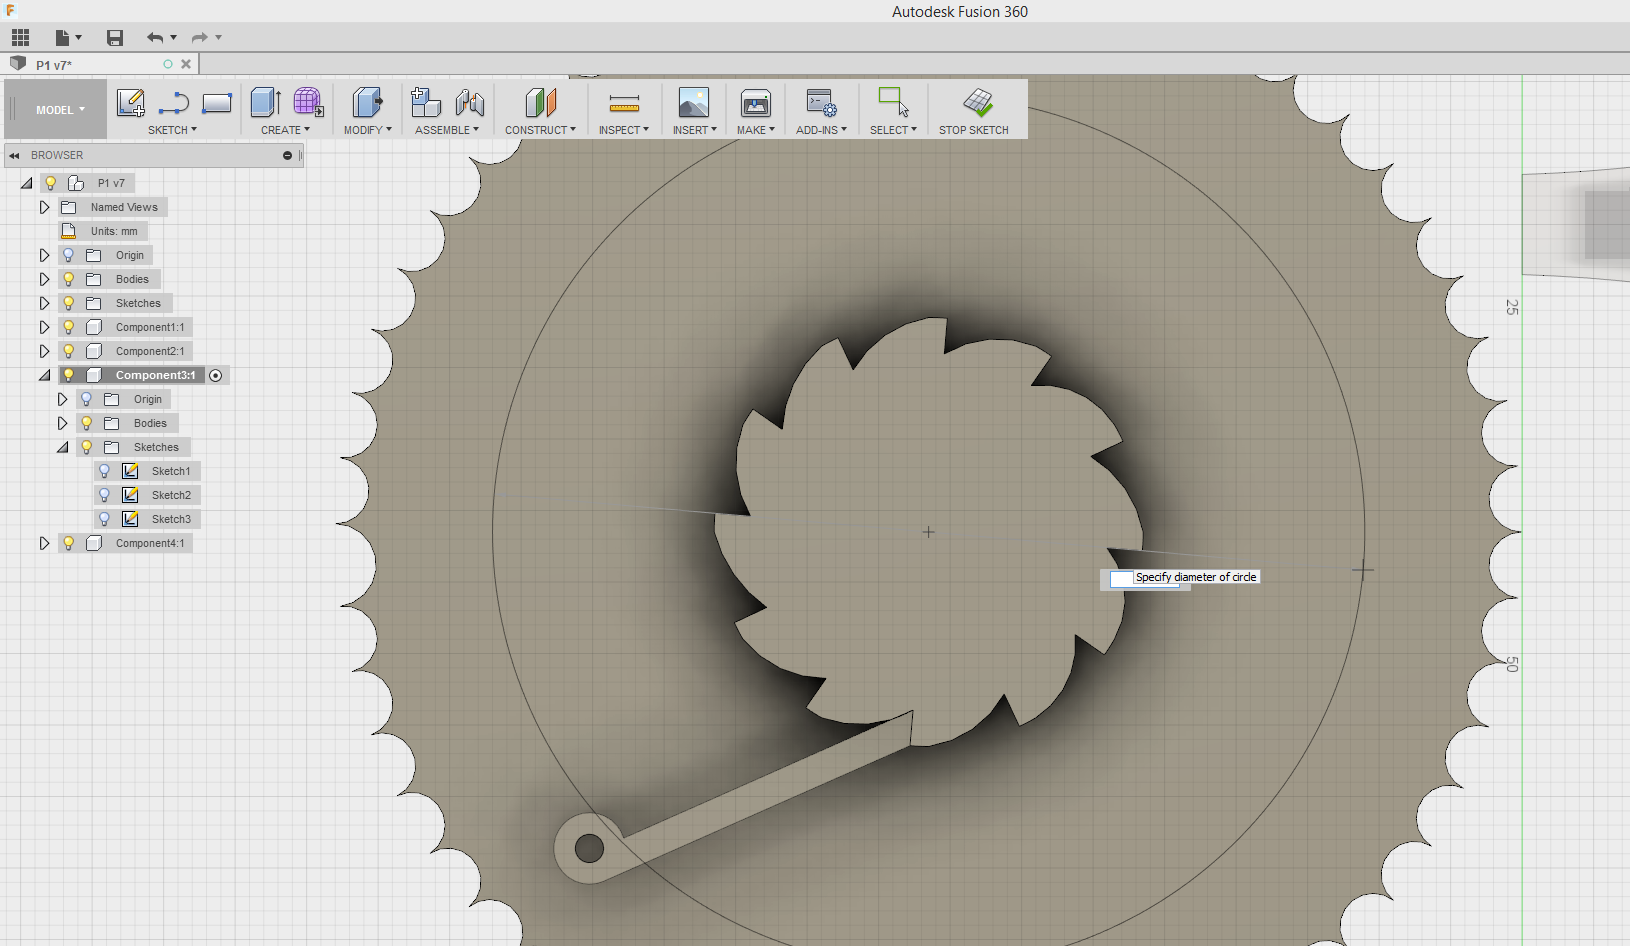
Task: Click the Offset Plane Construct icon
Action: tap(540, 102)
